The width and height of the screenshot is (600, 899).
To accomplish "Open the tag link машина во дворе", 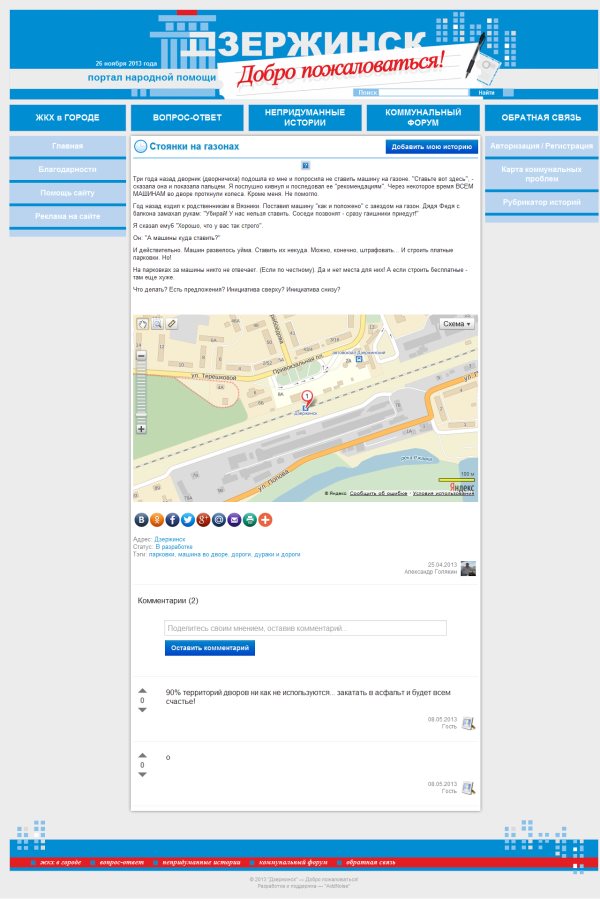I will [202, 554].
